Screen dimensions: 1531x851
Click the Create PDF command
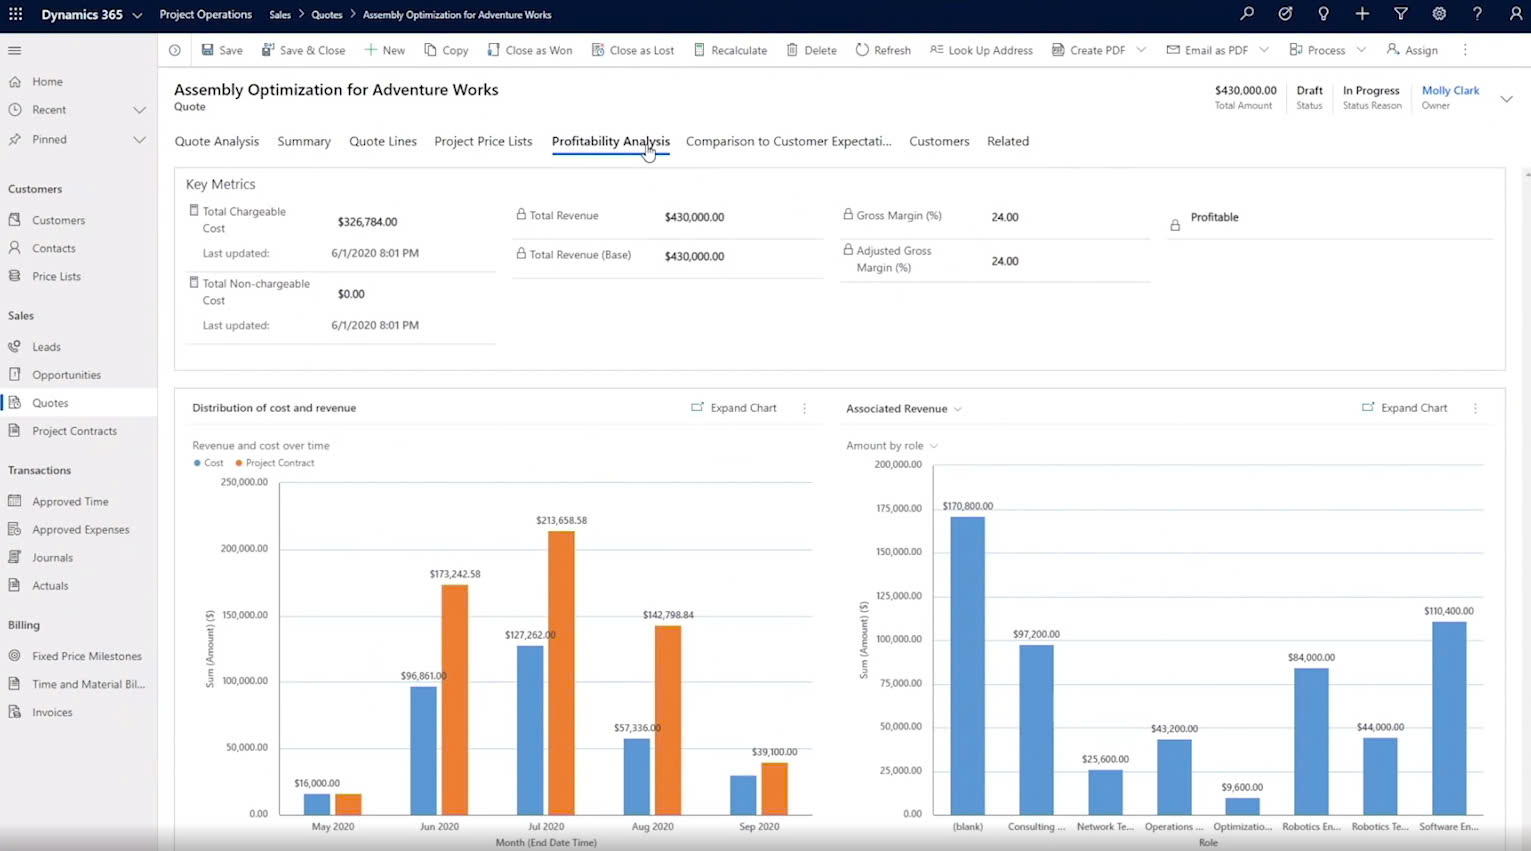coord(1088,50)
